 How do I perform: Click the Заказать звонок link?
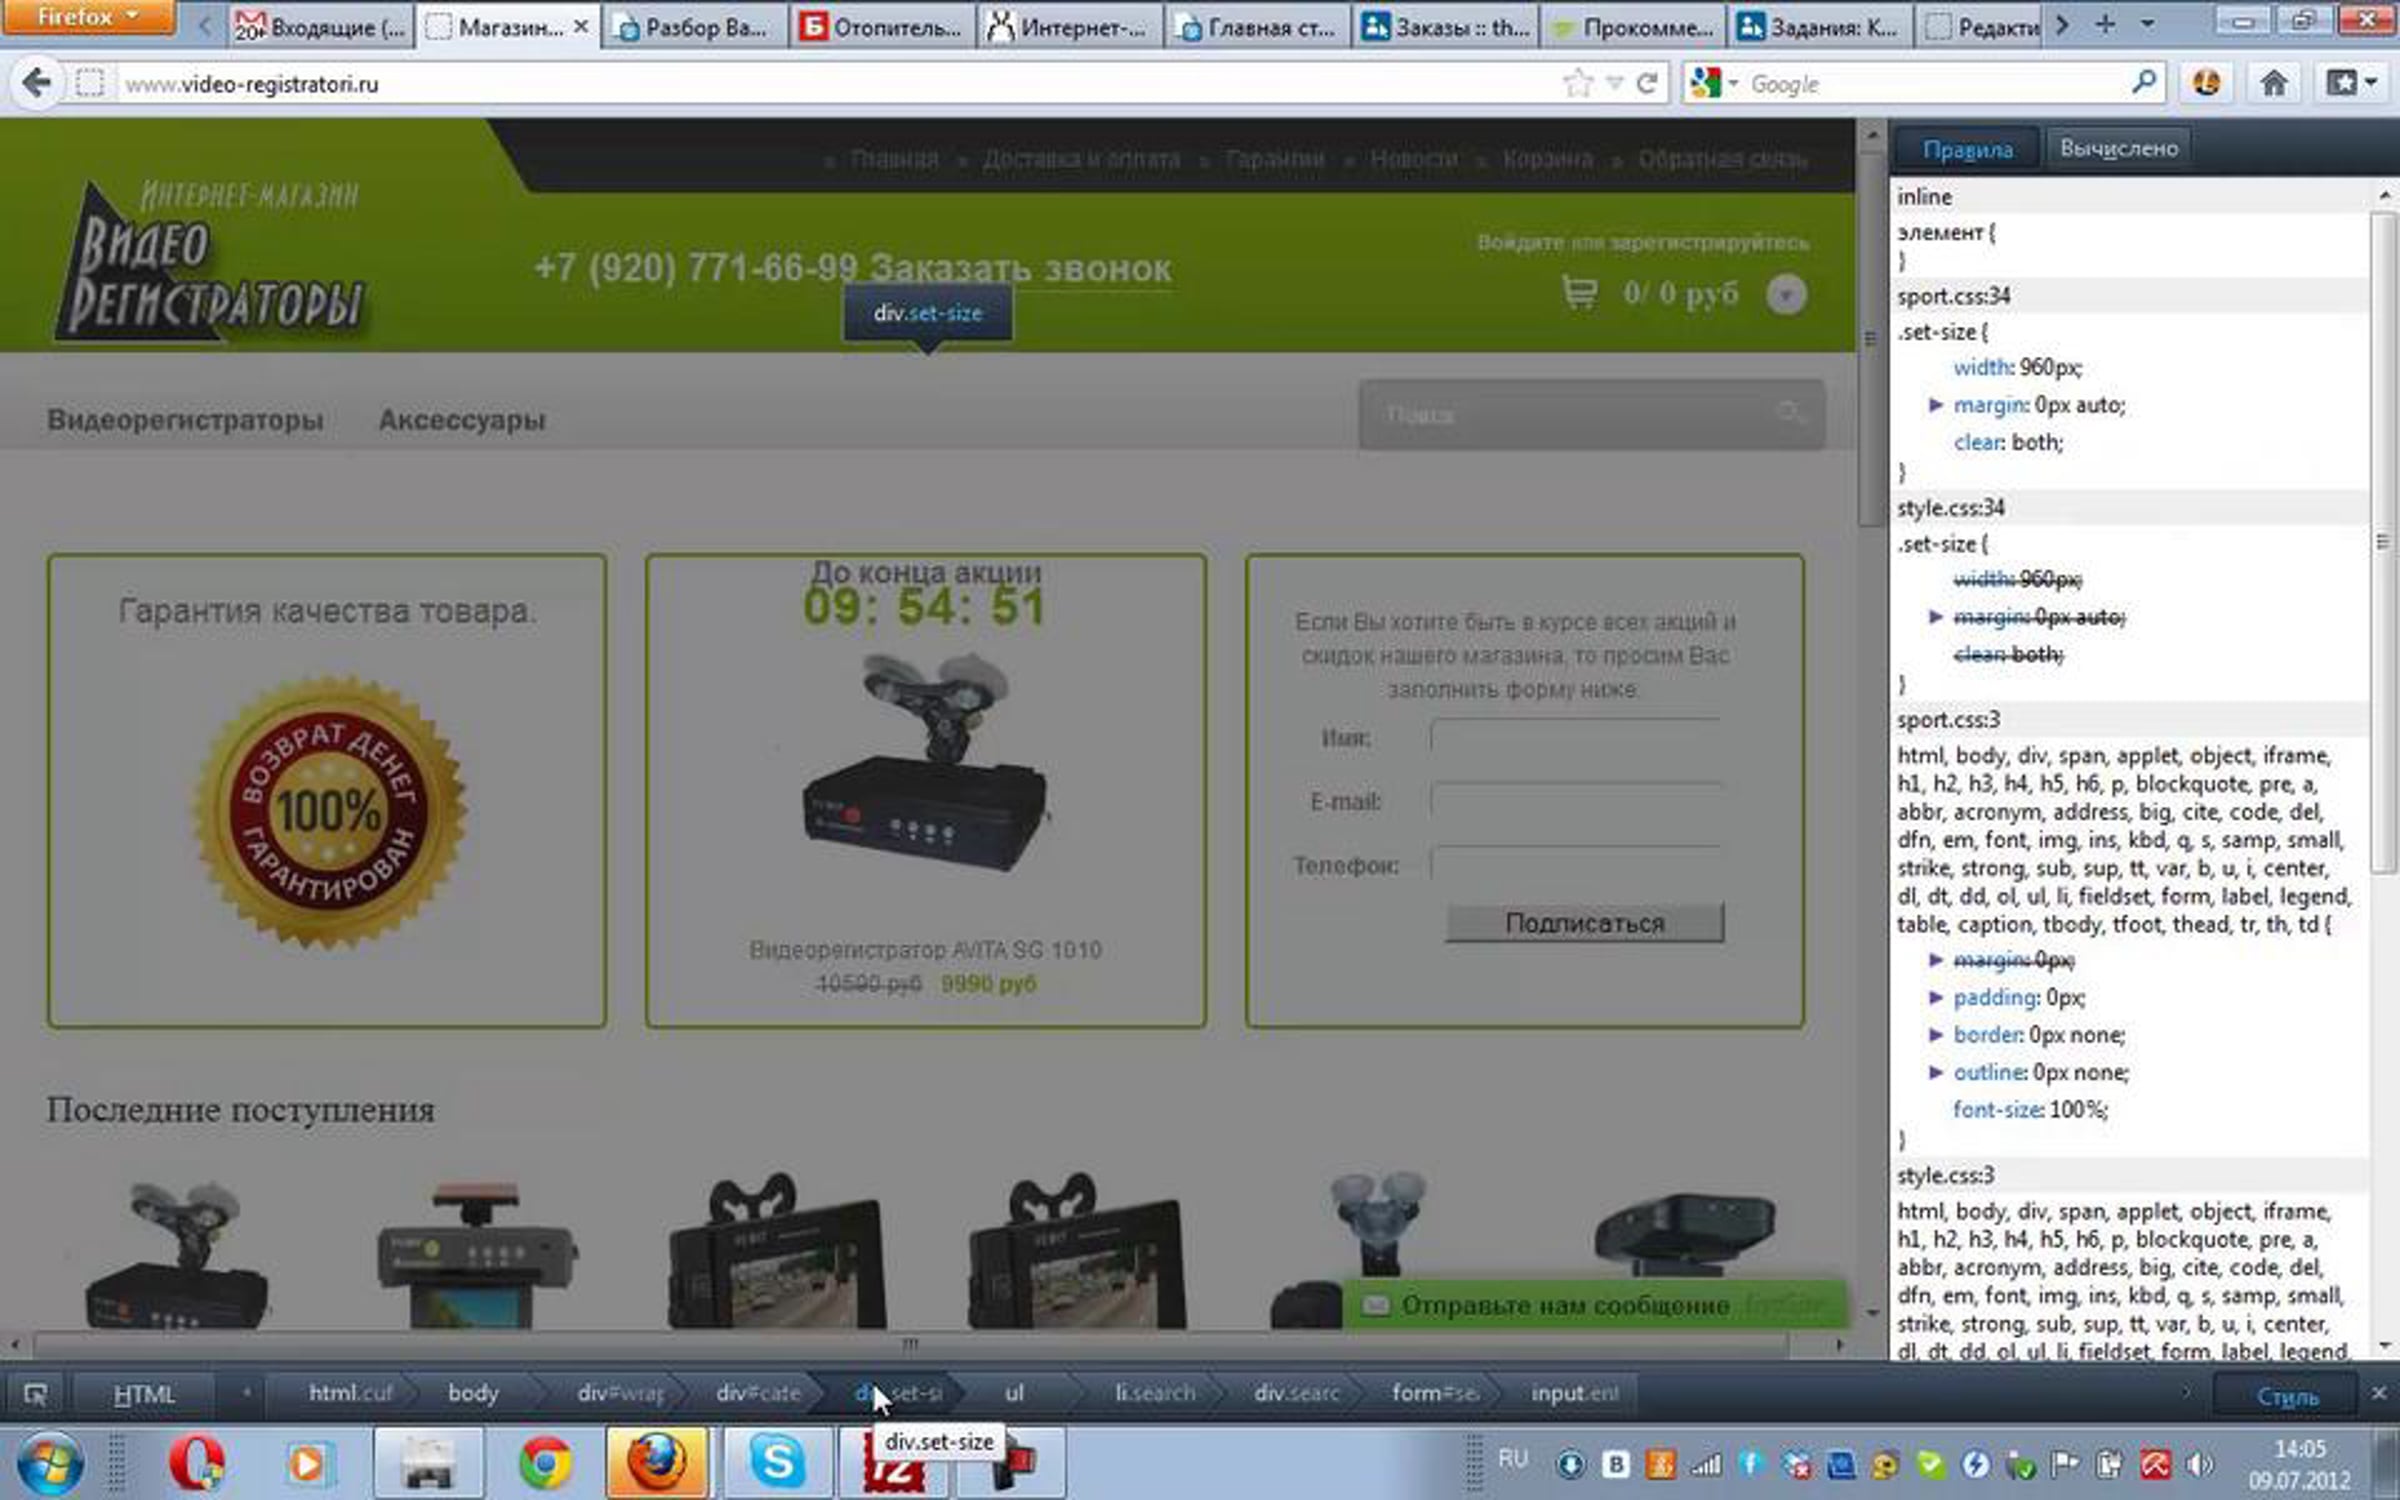(x=1020, y=269)
